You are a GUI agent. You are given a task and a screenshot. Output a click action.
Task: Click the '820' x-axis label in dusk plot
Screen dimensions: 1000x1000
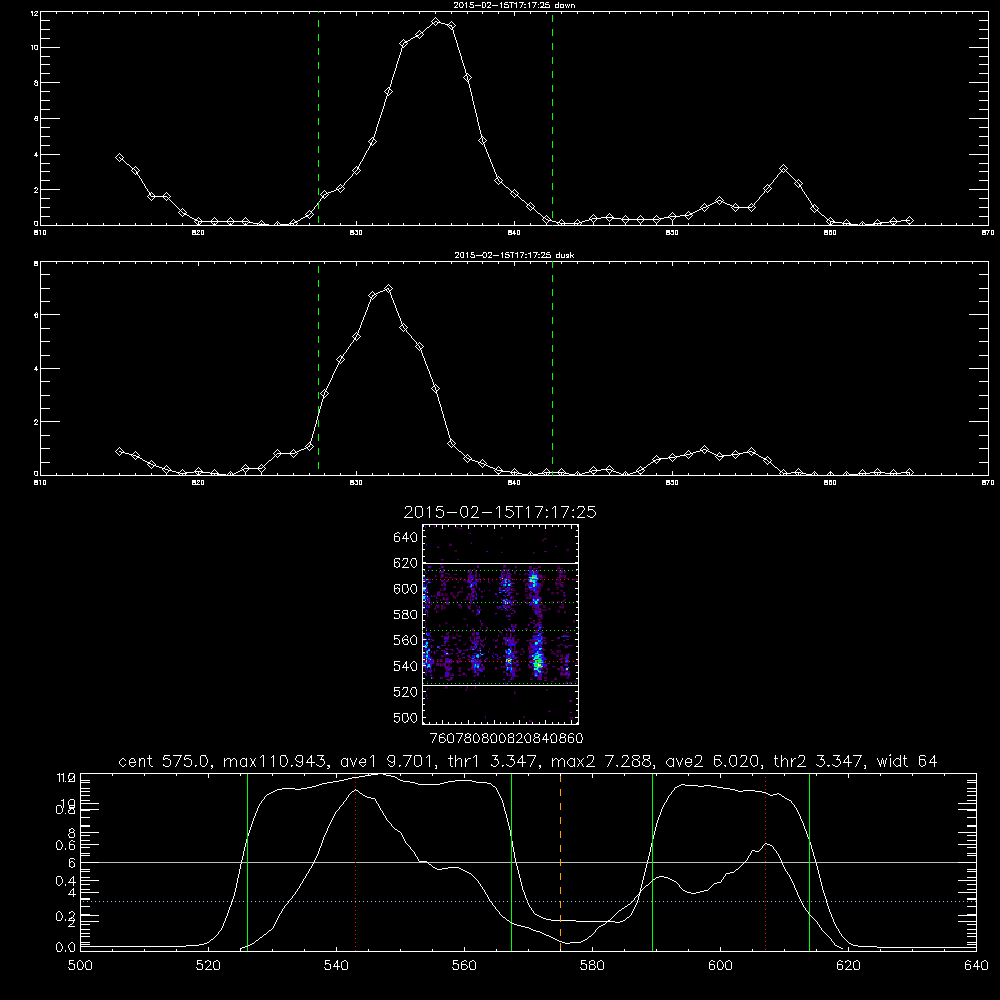point(198,483)
